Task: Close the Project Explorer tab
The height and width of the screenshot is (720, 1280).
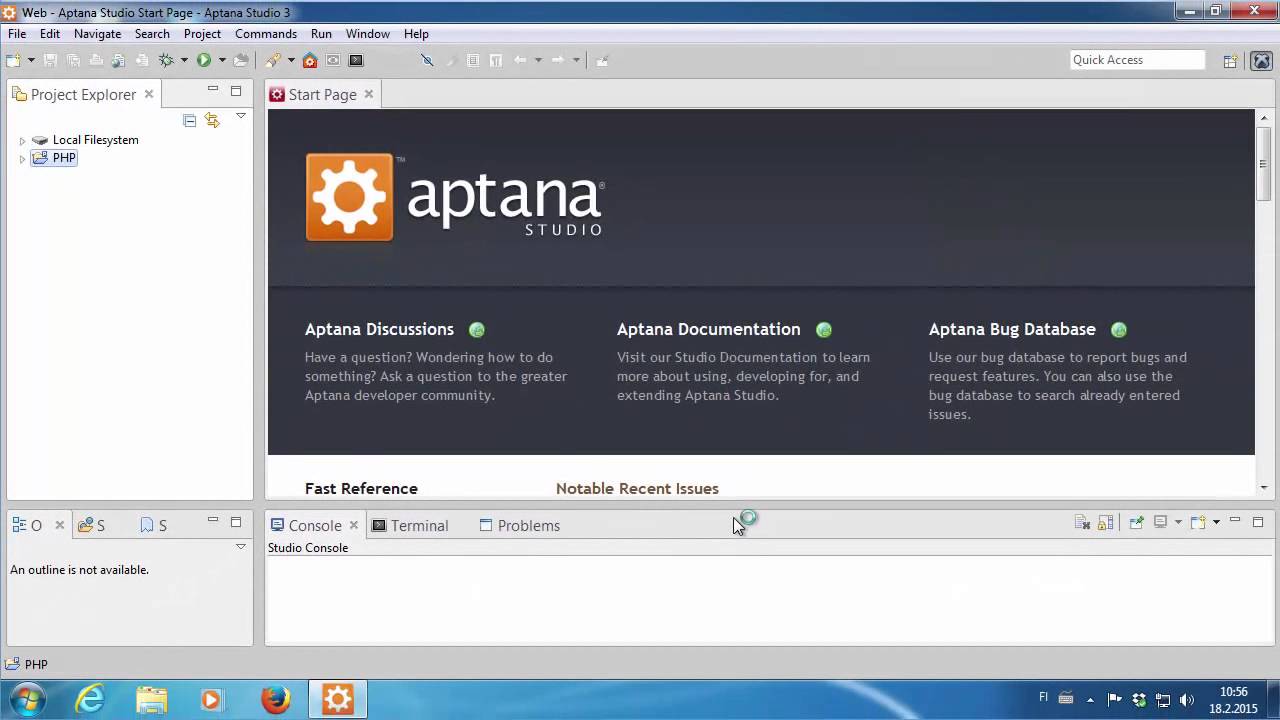Action: pos(149,94)
